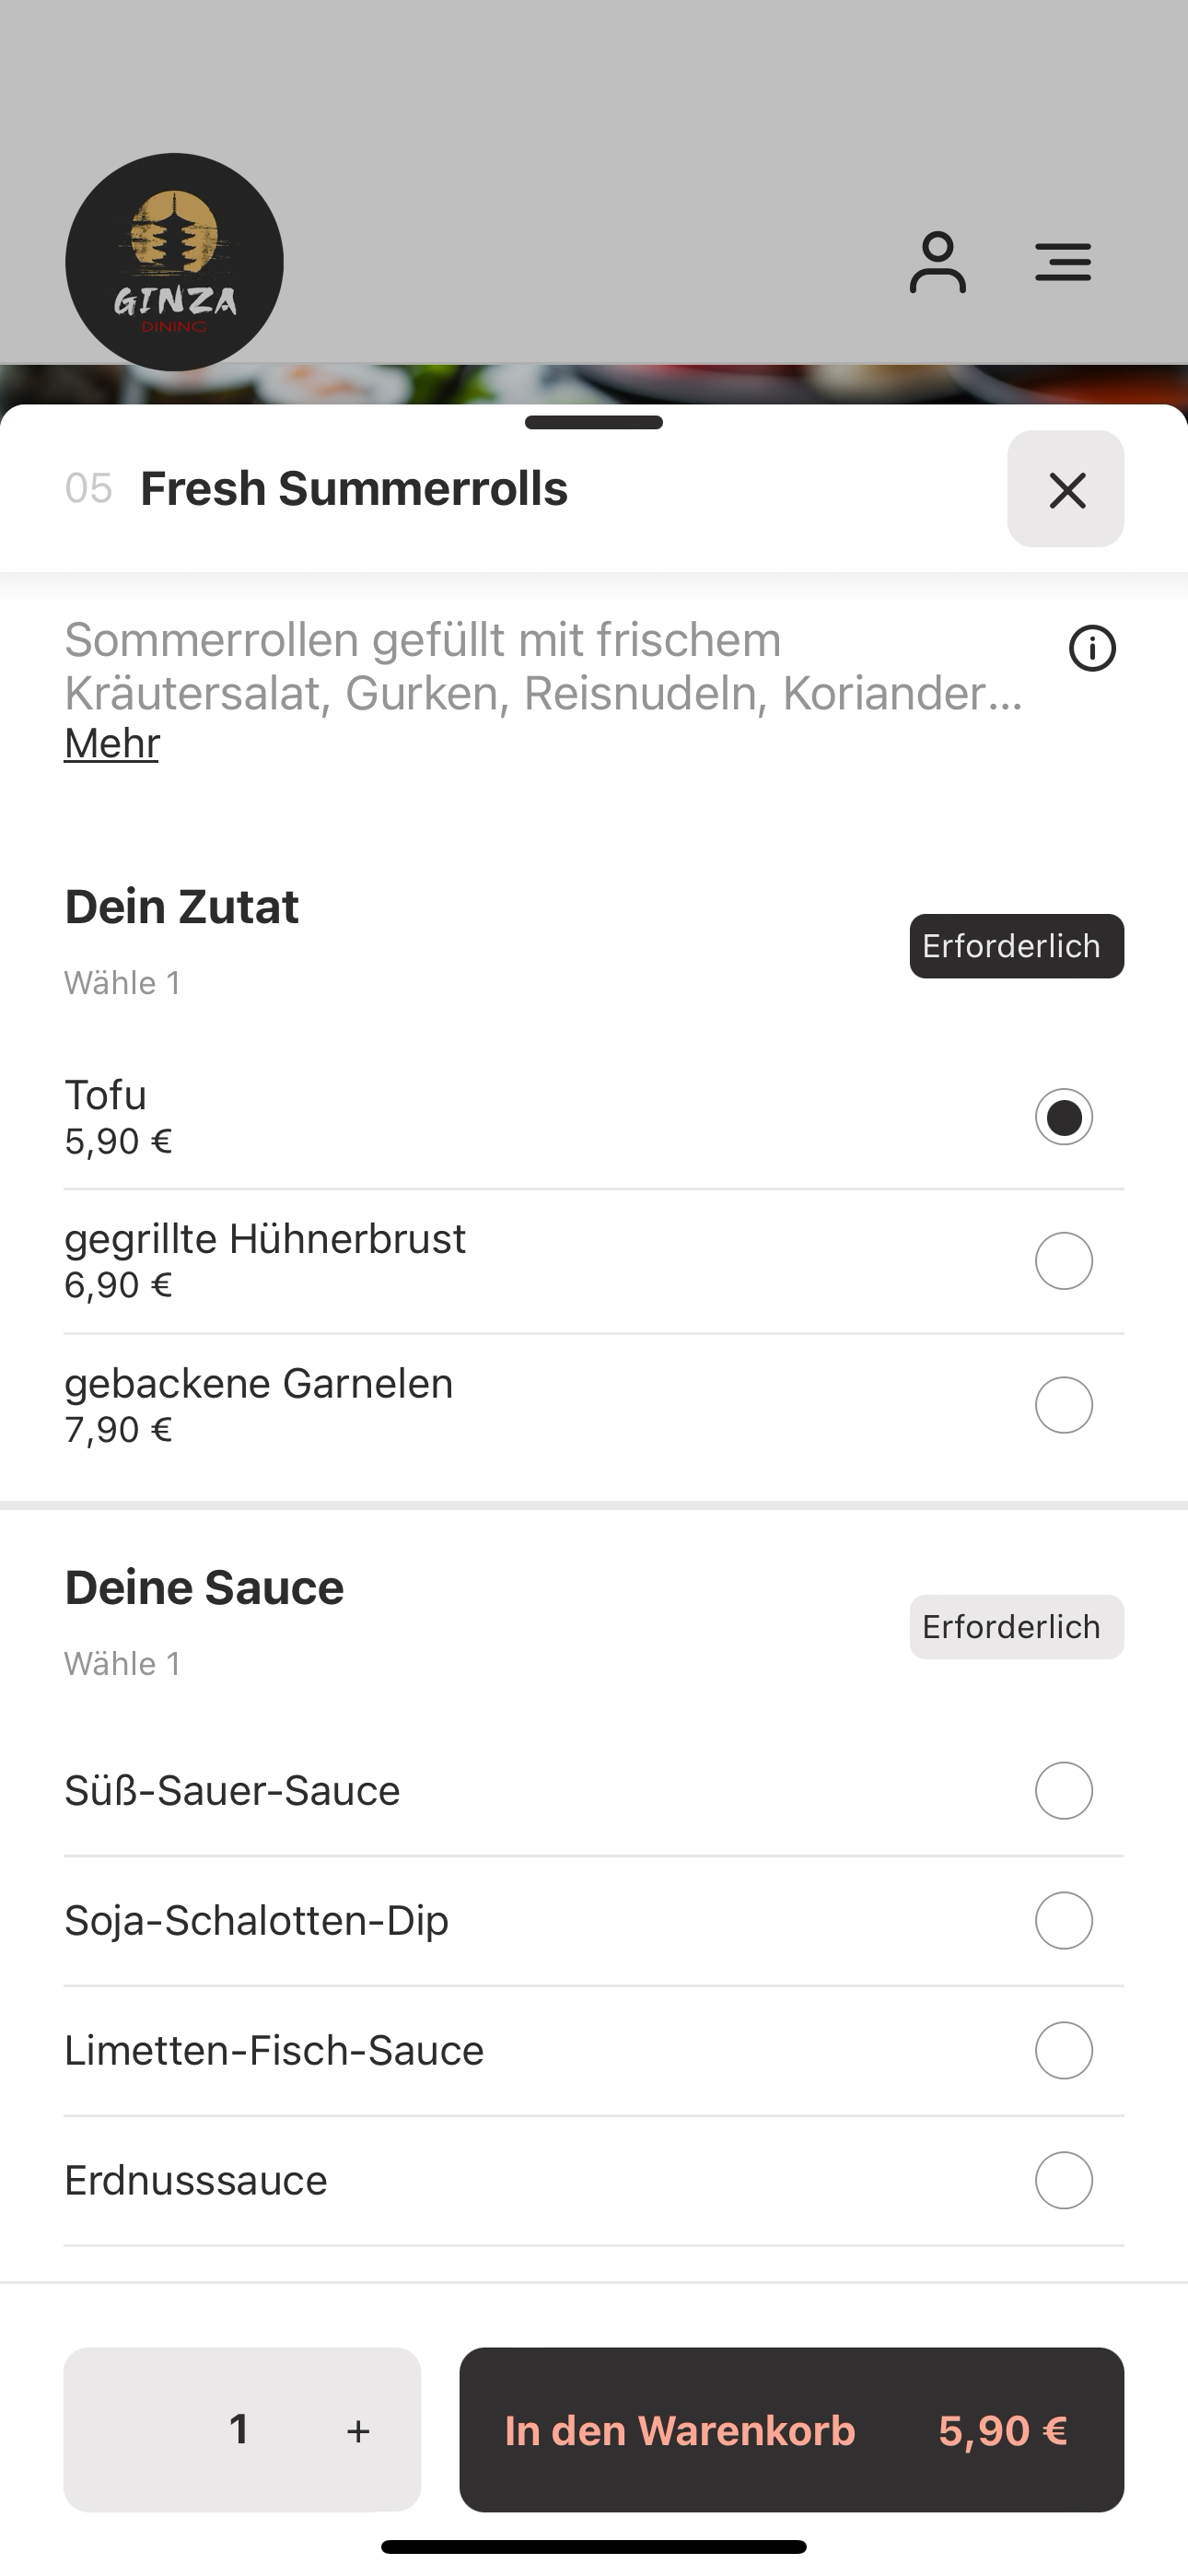The height and width of the screenshot is (2576, 1188).
Task: Open the user account profile icon
Action: point(937,262)
